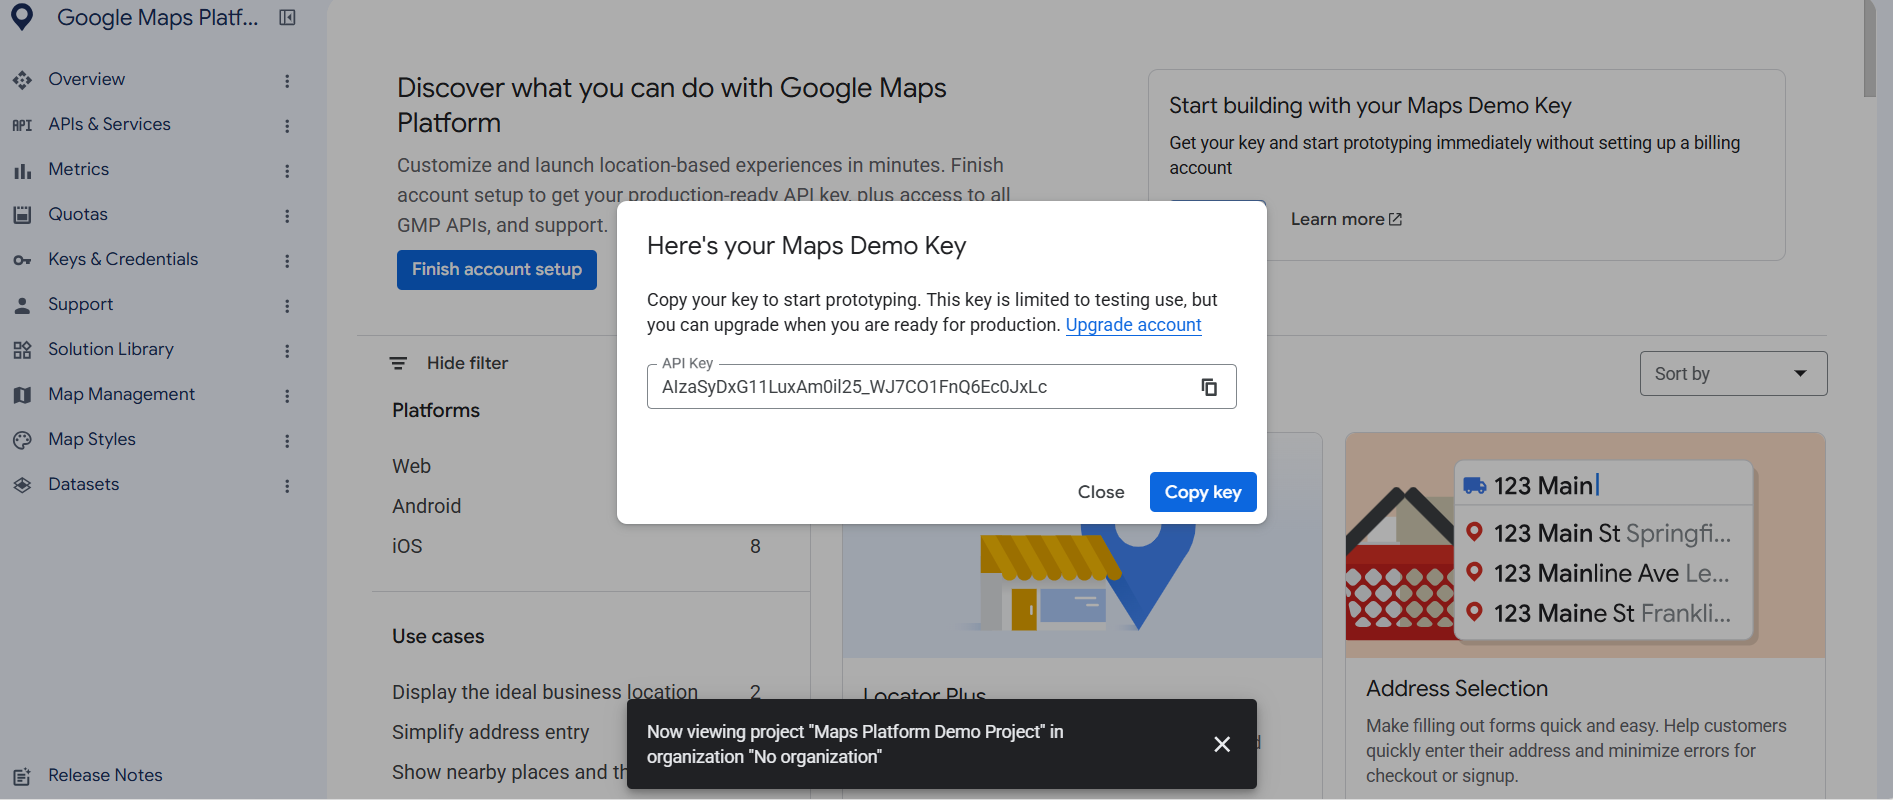
Task: Open Release Notes link
Action: pyautogui.click(x=105, y=775)
